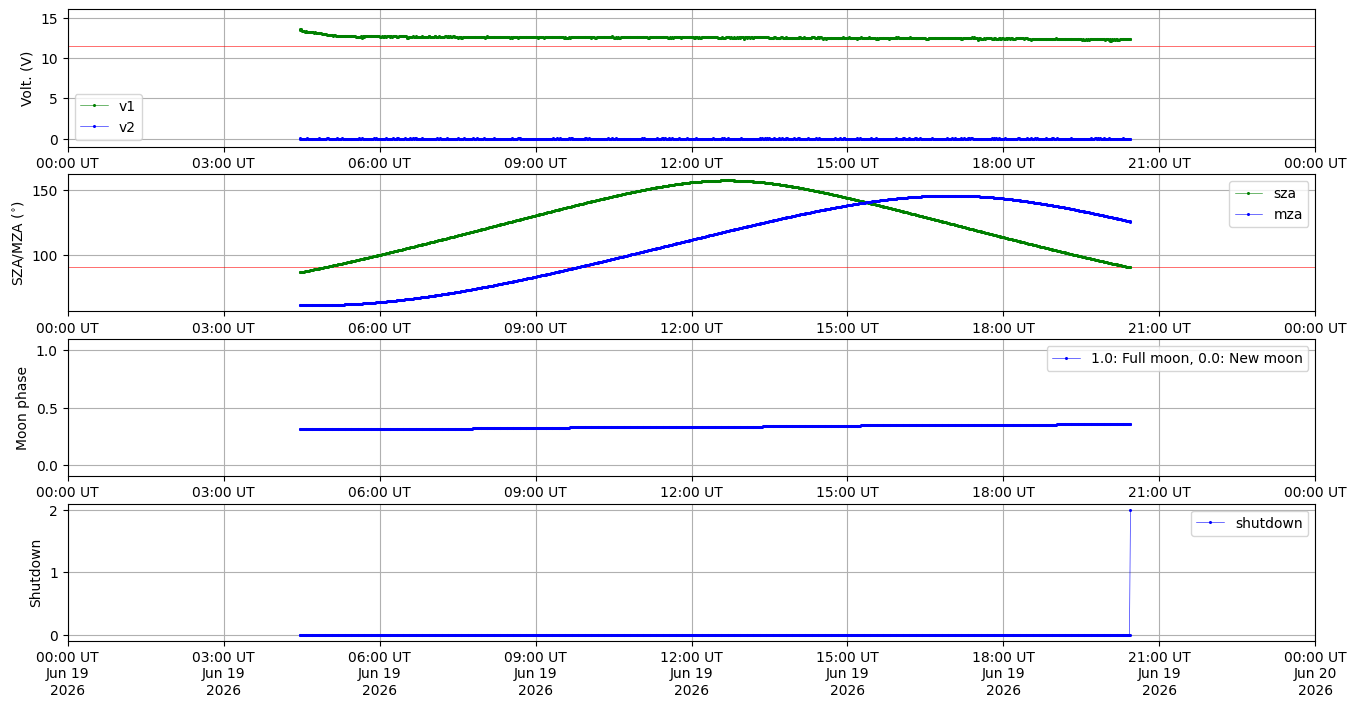Image resolution: width=1356 pixels, height=707 pixels.
Task: Click the Volt. (V) axis label
Action: point(27,78)
